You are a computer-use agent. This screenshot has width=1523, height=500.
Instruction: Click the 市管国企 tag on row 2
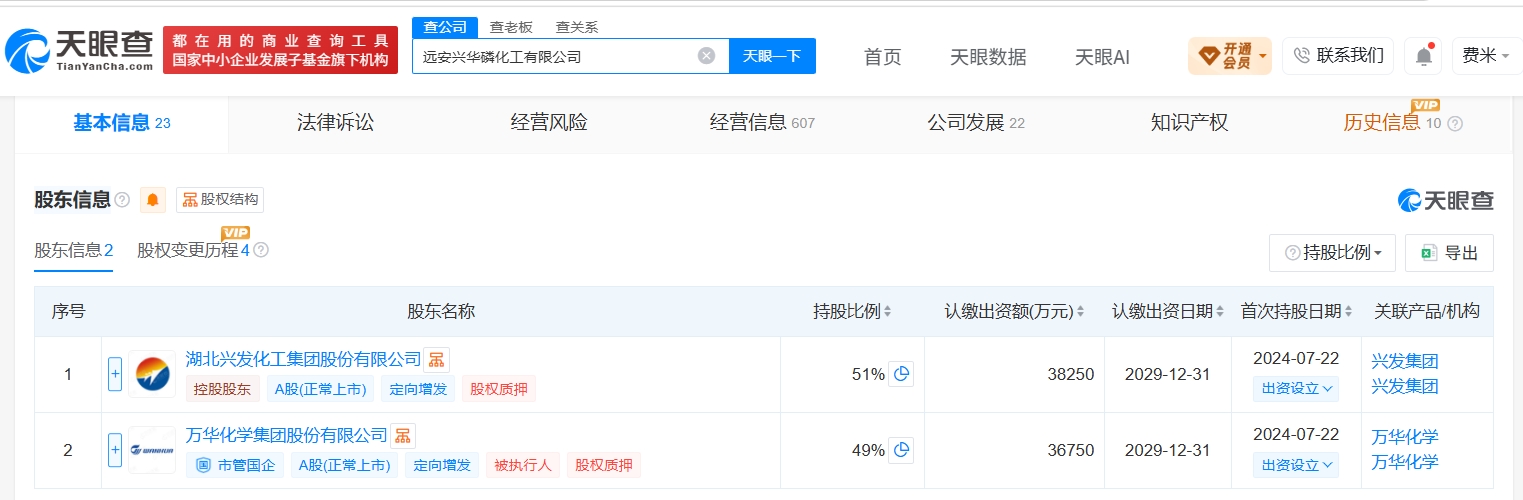pyautogui.click(x=235, y=465)
